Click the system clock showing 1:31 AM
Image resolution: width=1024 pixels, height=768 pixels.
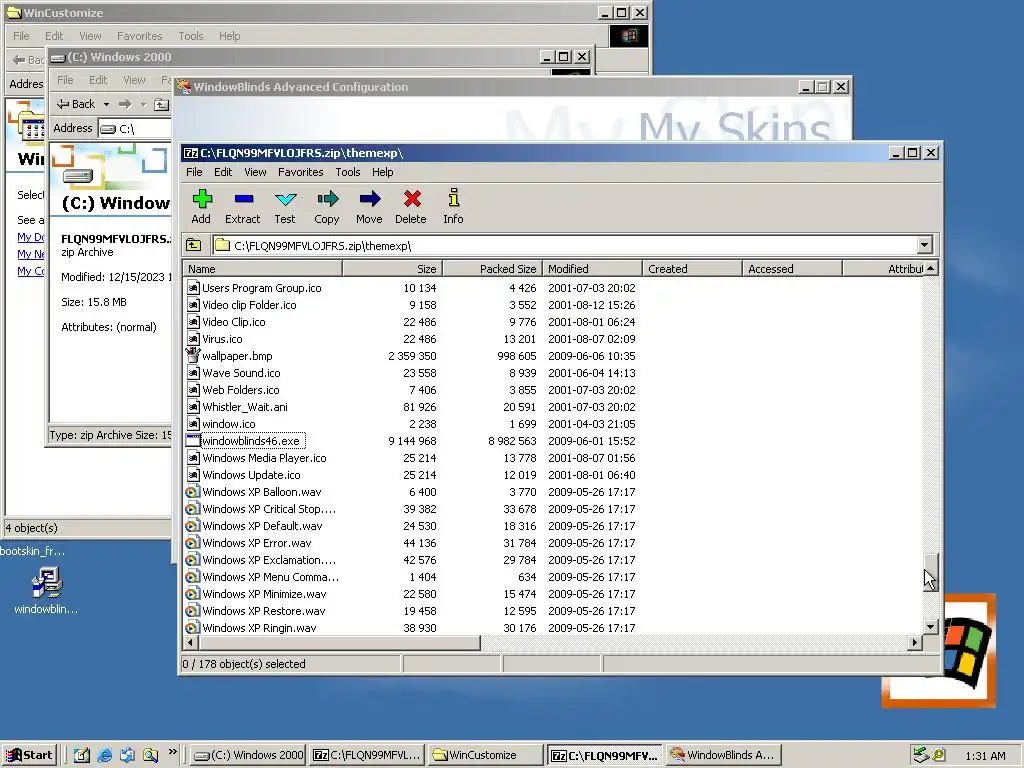pos(985,756)
